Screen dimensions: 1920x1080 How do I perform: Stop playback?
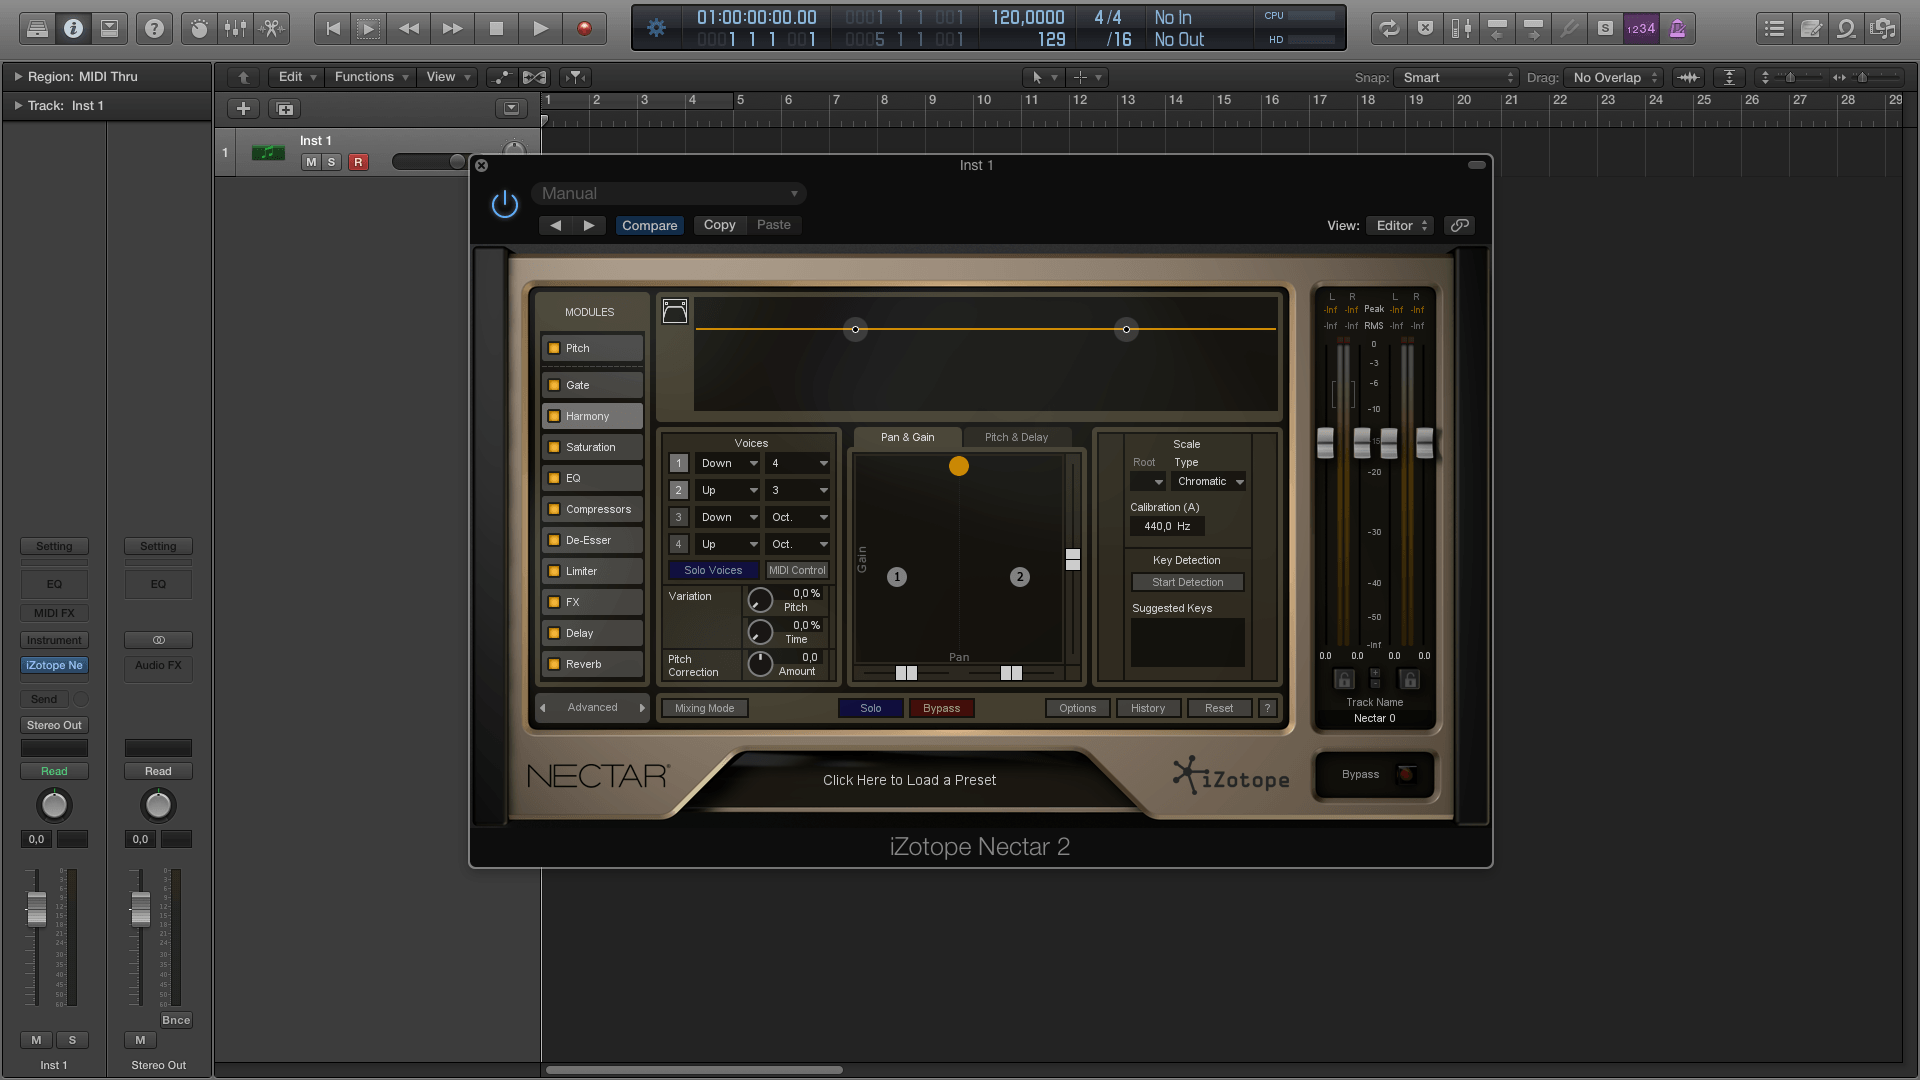(x=496, y=29)
